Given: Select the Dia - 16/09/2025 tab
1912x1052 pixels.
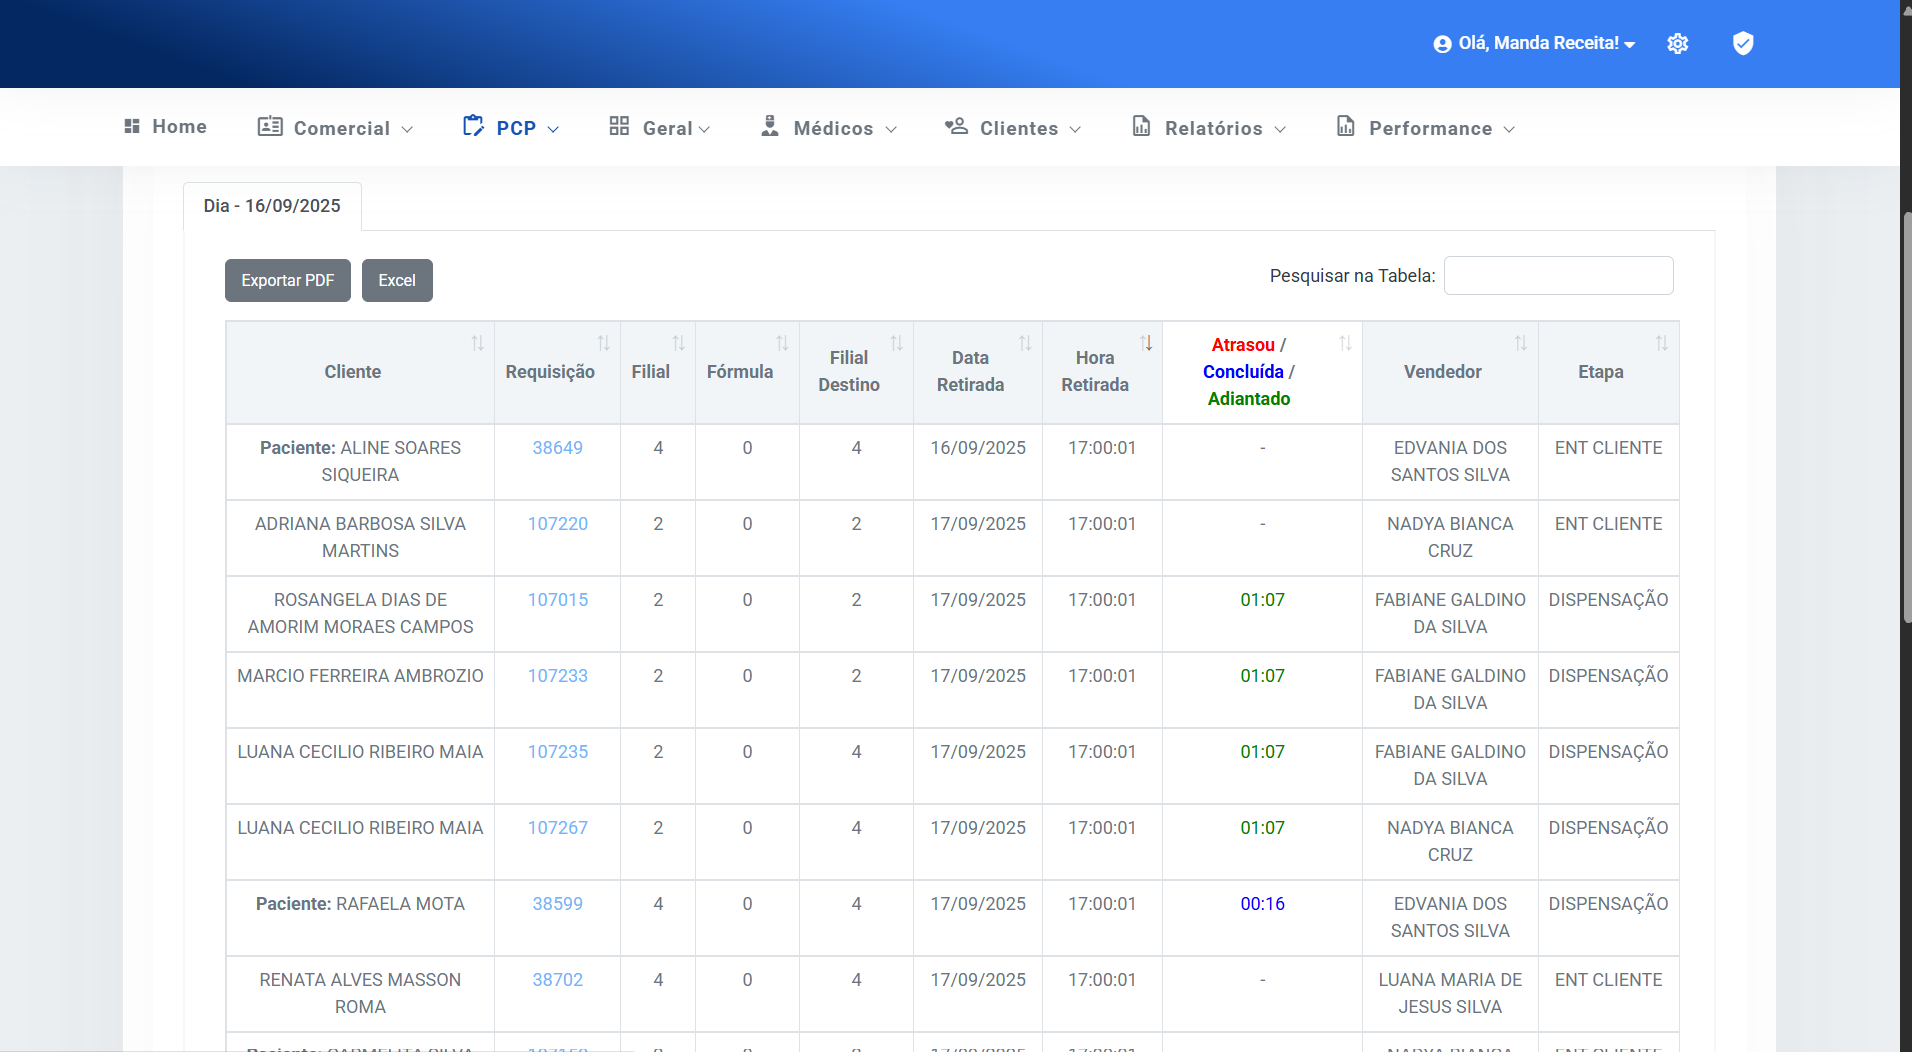Looking at the screenshot, I should click(x=272, y=206).
